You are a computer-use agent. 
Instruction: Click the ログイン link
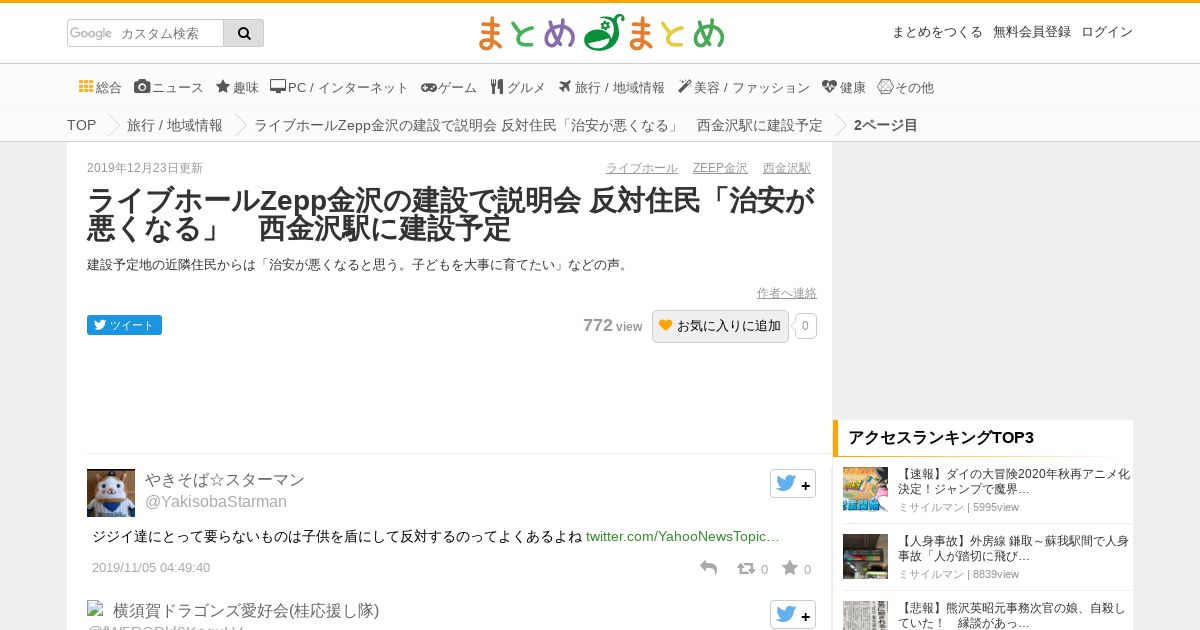point(1107,32)
